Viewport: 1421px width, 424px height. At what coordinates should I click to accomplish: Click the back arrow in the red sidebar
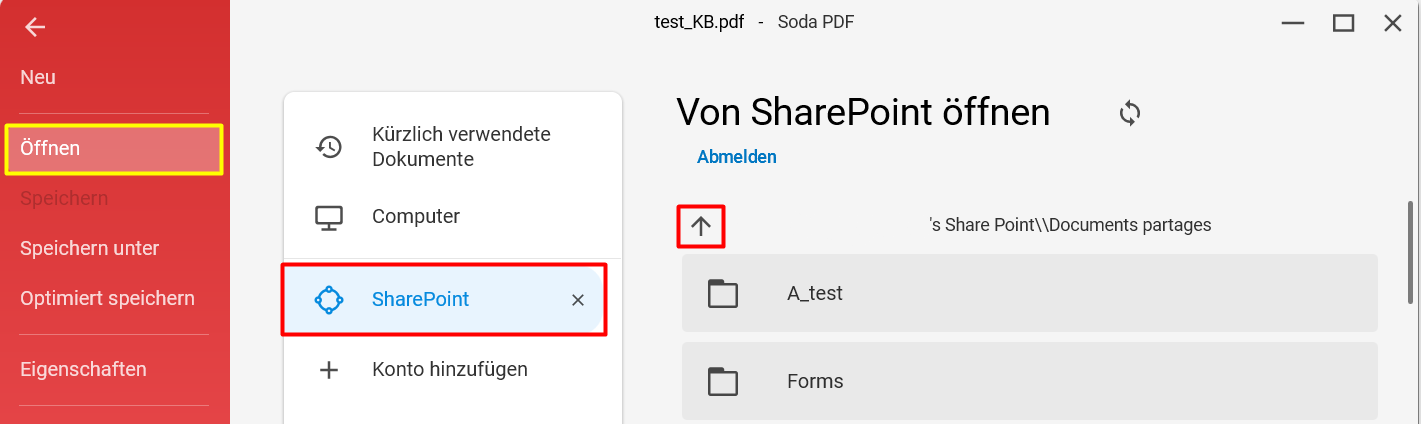pyautogui.click(x=35, y=28)
